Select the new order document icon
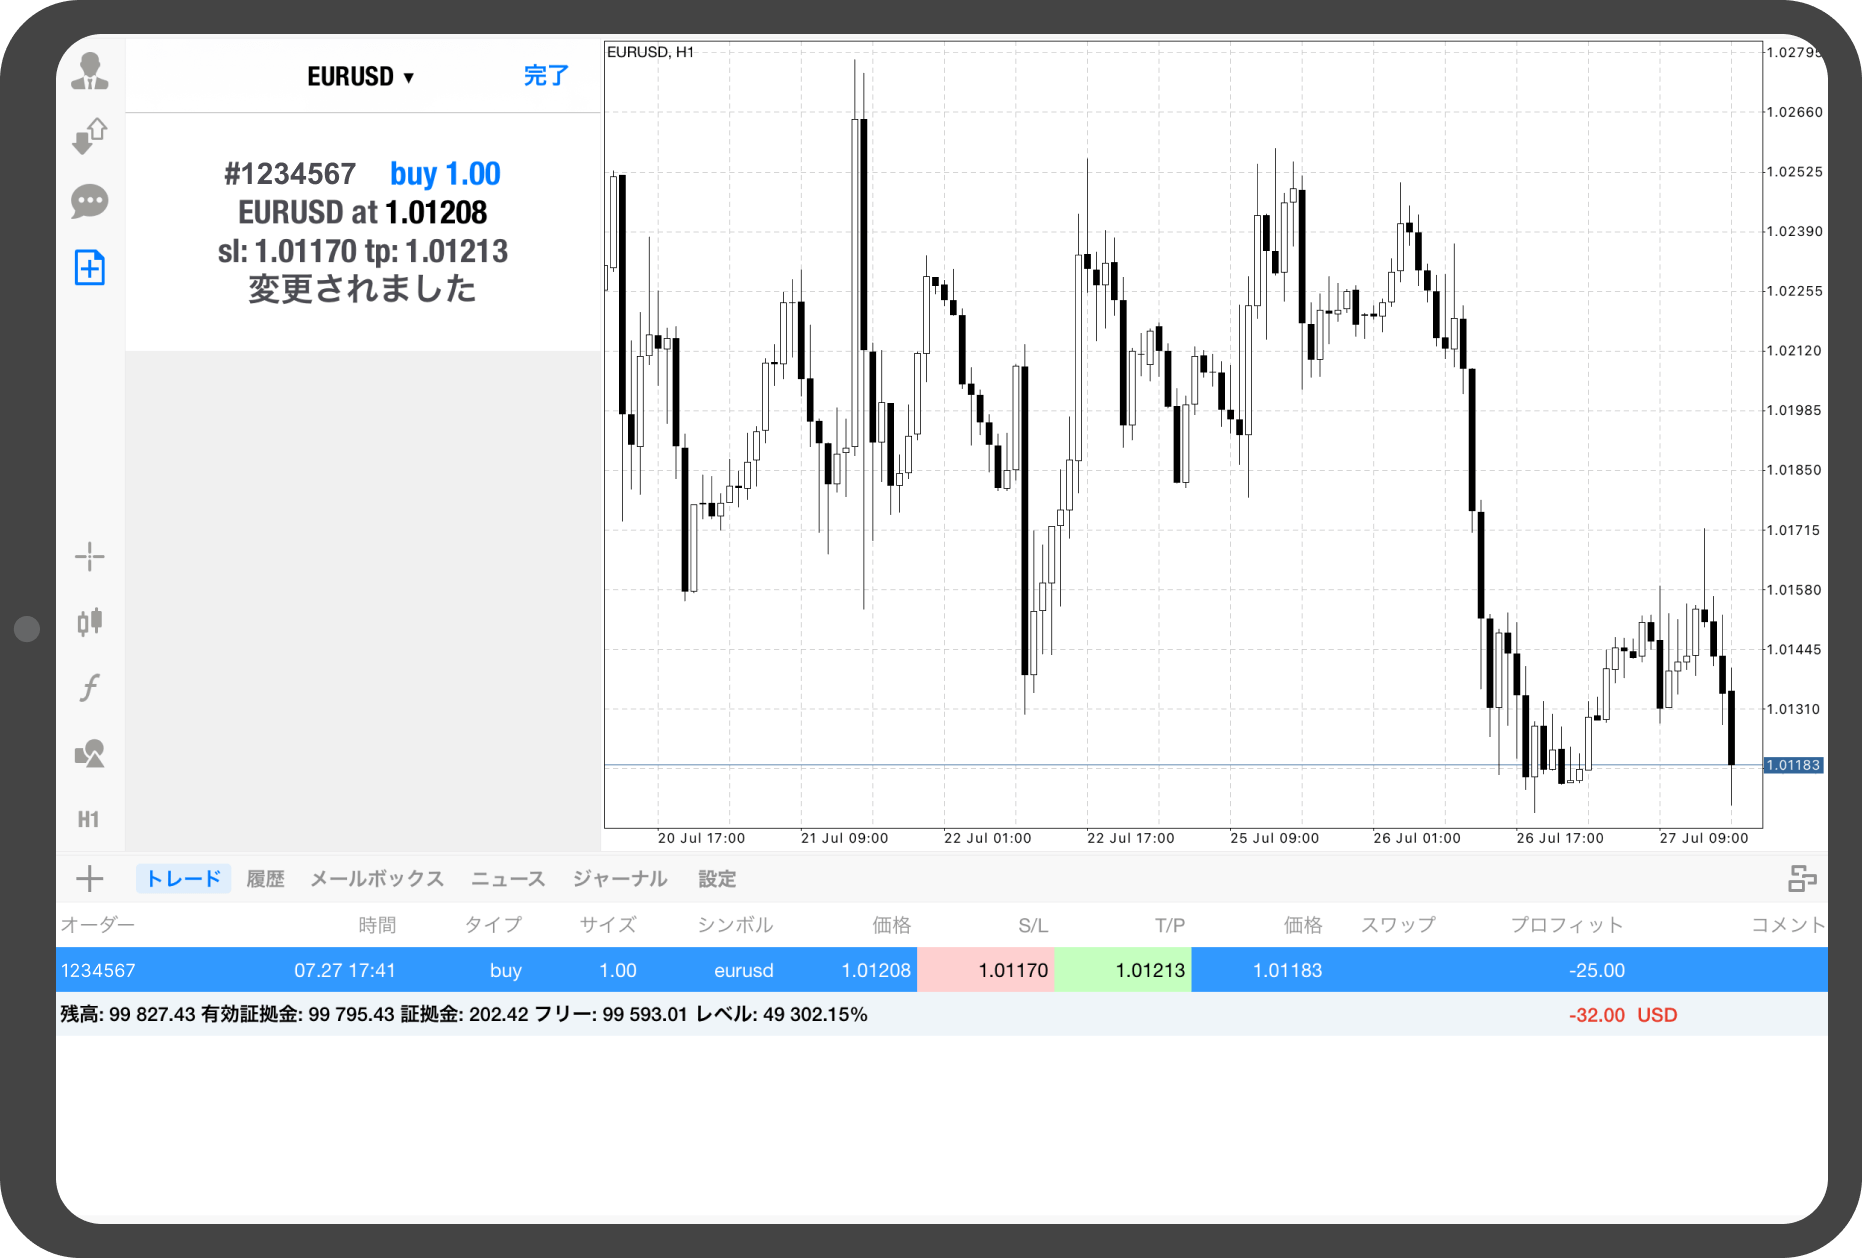Screen dimensions: 1862x1258 coord(90,267)
